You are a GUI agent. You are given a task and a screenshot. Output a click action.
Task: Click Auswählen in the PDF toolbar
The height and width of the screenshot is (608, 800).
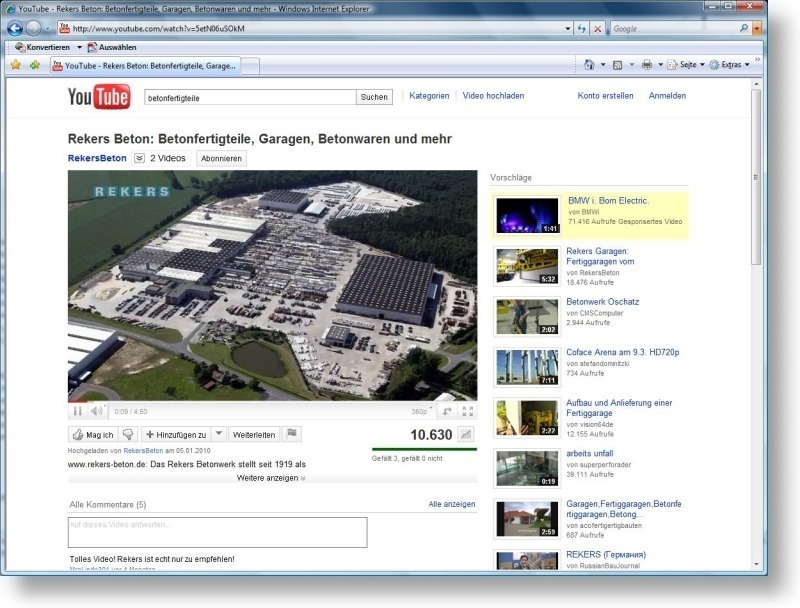112,47
